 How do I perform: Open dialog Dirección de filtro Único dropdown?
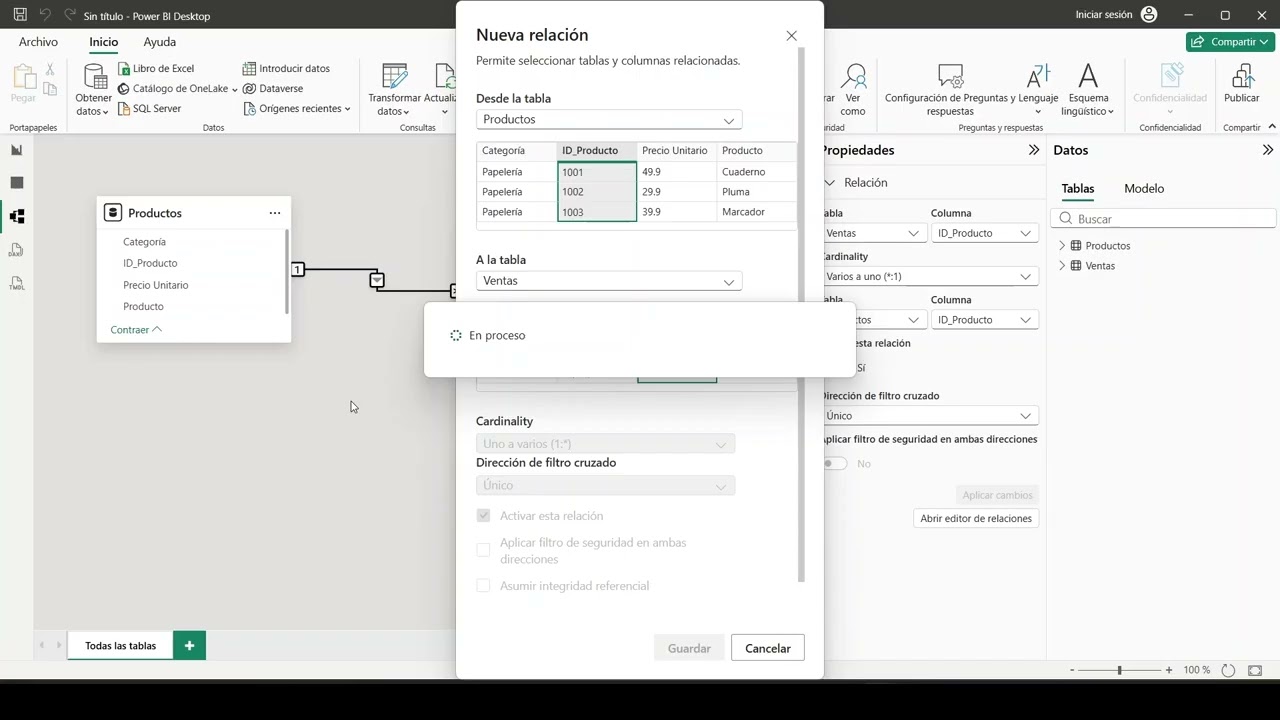point(605,485)
